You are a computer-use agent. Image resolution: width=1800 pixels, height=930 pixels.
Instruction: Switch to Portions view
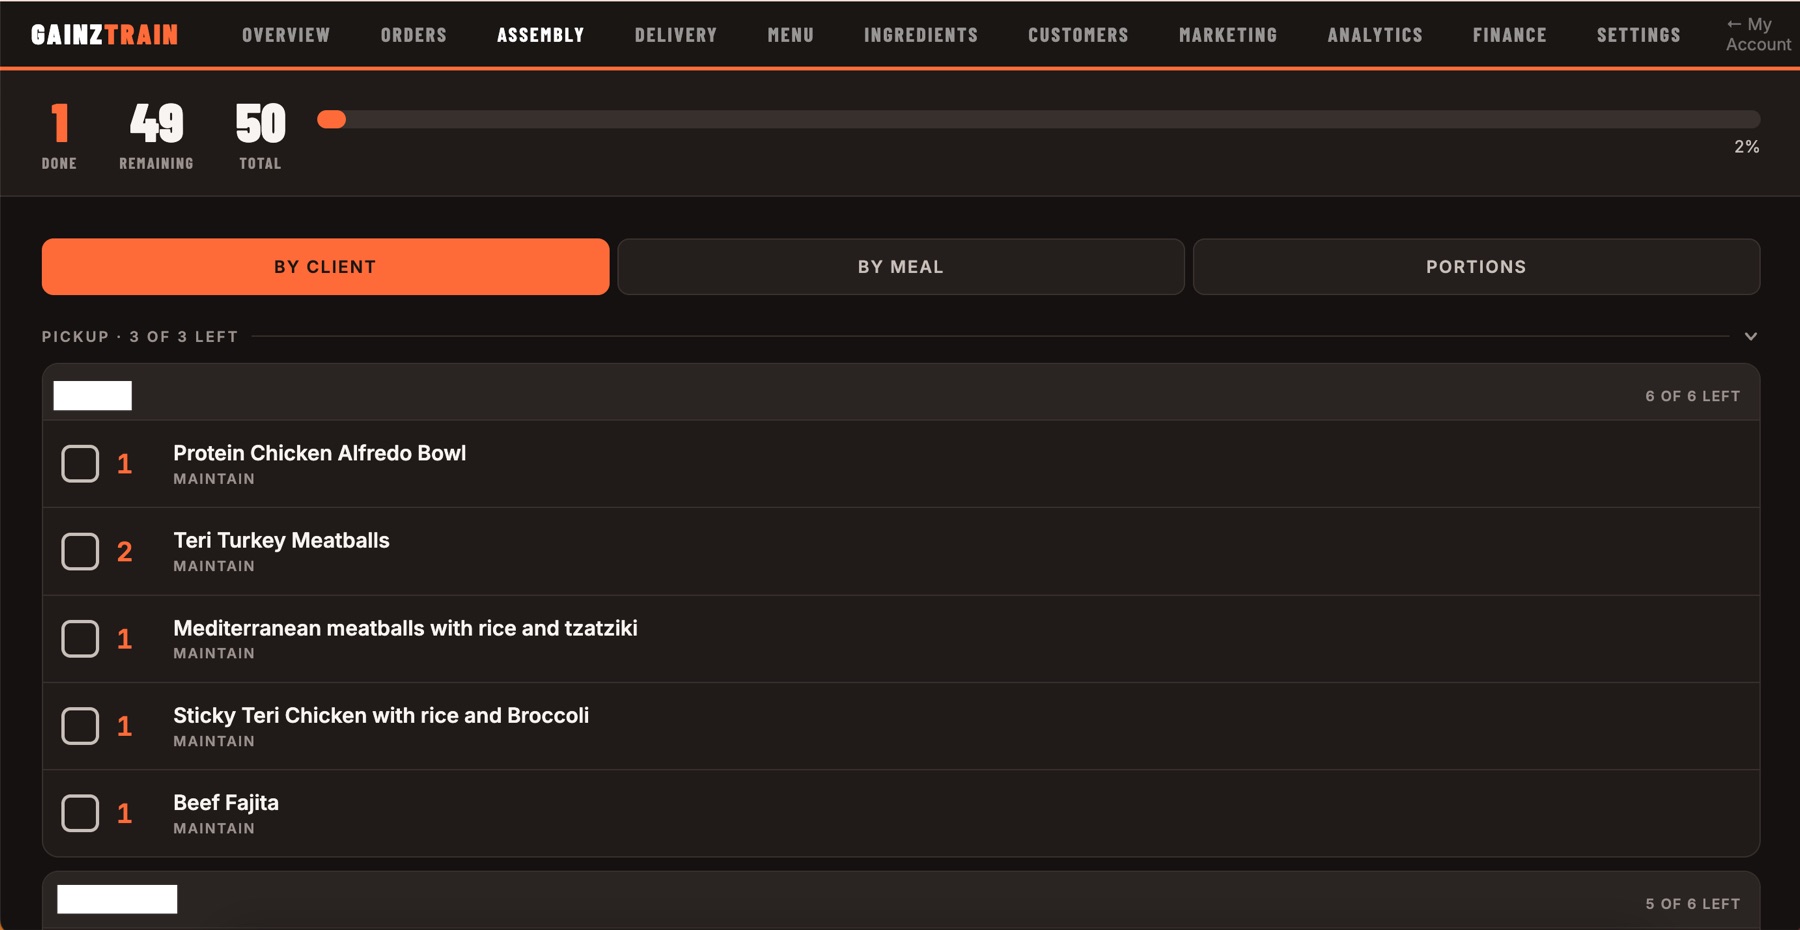tap(1476, 267)
